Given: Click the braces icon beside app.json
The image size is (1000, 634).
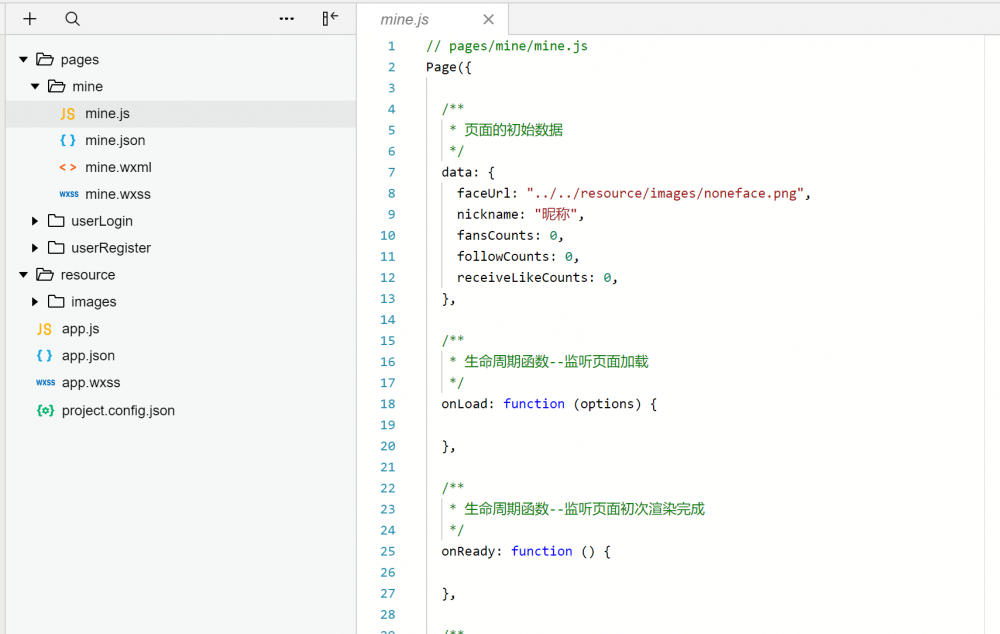Looking at the screenshot, I should (x=44, y=356).
